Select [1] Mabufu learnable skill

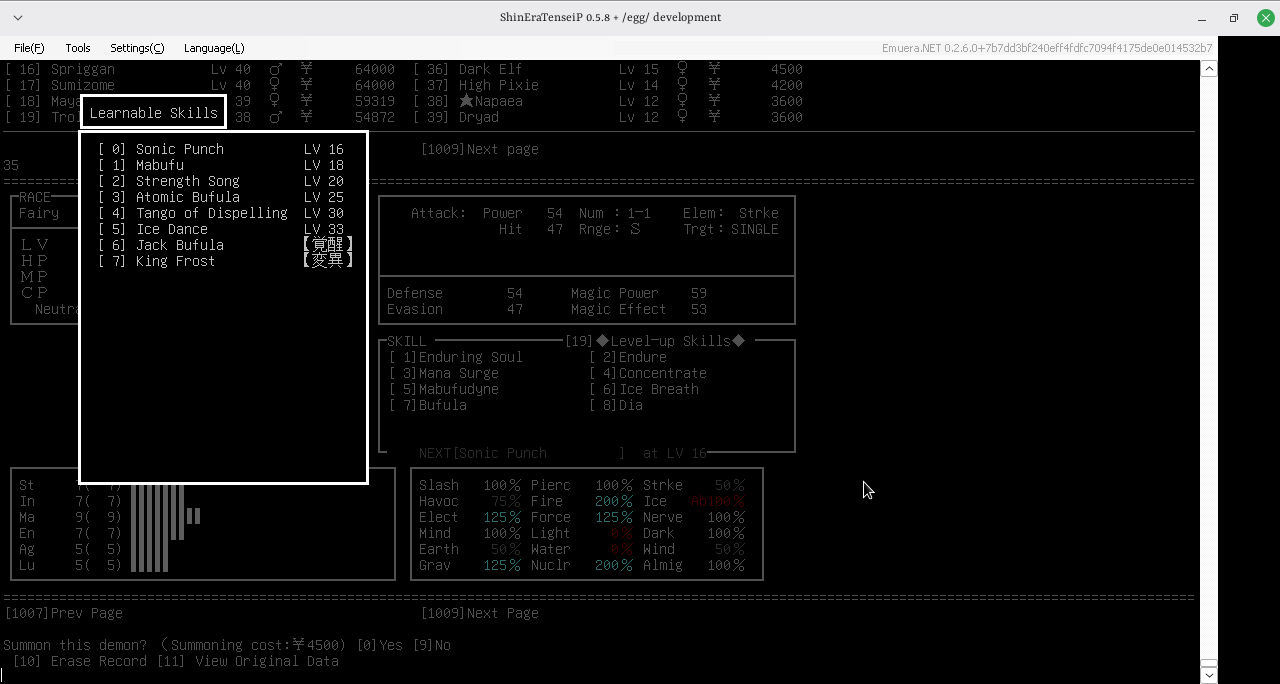click(221, 165)
